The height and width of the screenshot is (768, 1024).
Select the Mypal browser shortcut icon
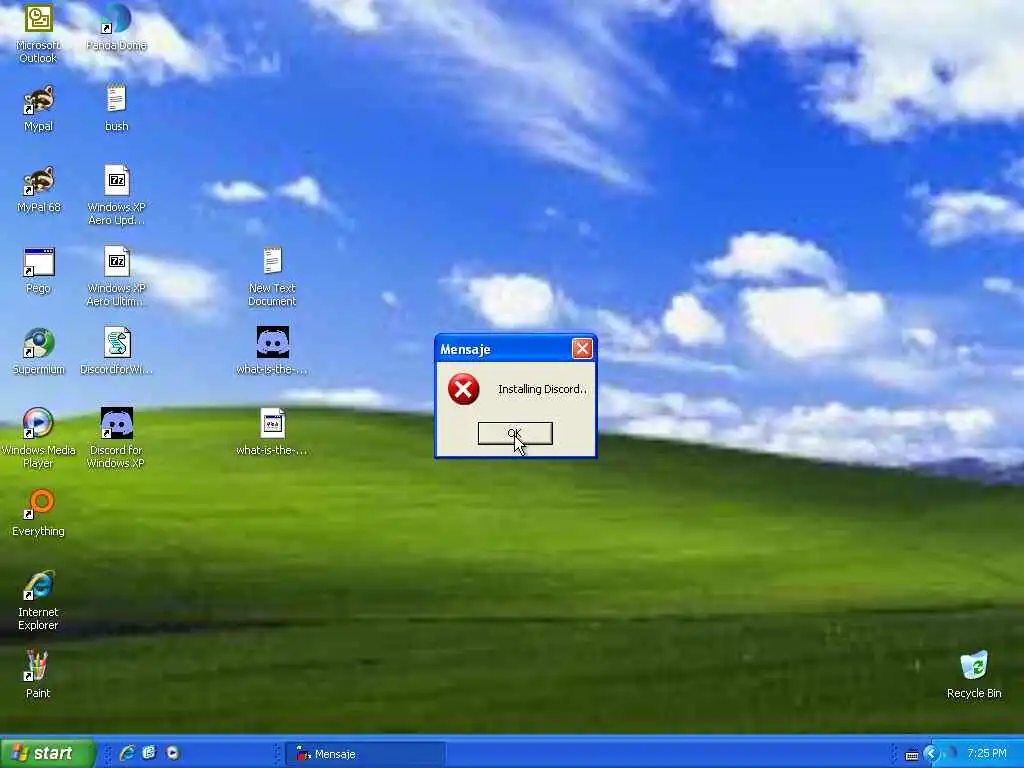coord(38,108)
